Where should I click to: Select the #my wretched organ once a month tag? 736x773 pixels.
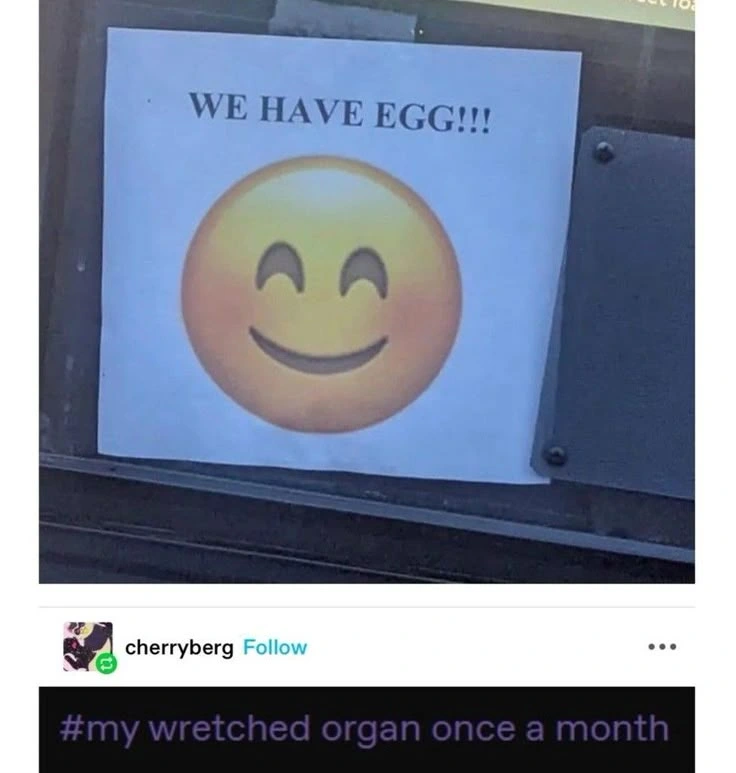click(x=364, y=729)
